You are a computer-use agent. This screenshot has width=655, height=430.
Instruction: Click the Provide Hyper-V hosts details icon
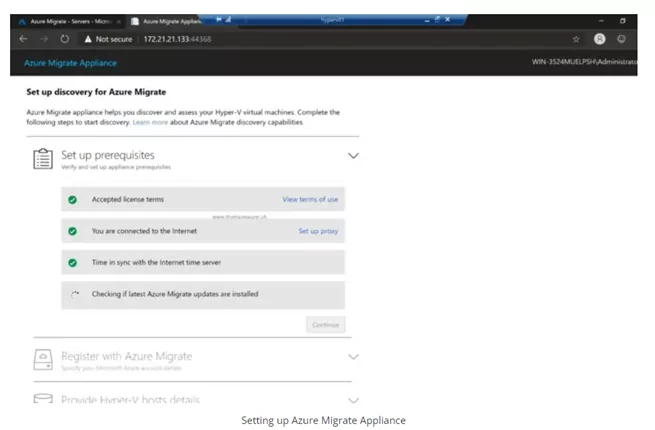pyautogui.click(x=43, y=398)
